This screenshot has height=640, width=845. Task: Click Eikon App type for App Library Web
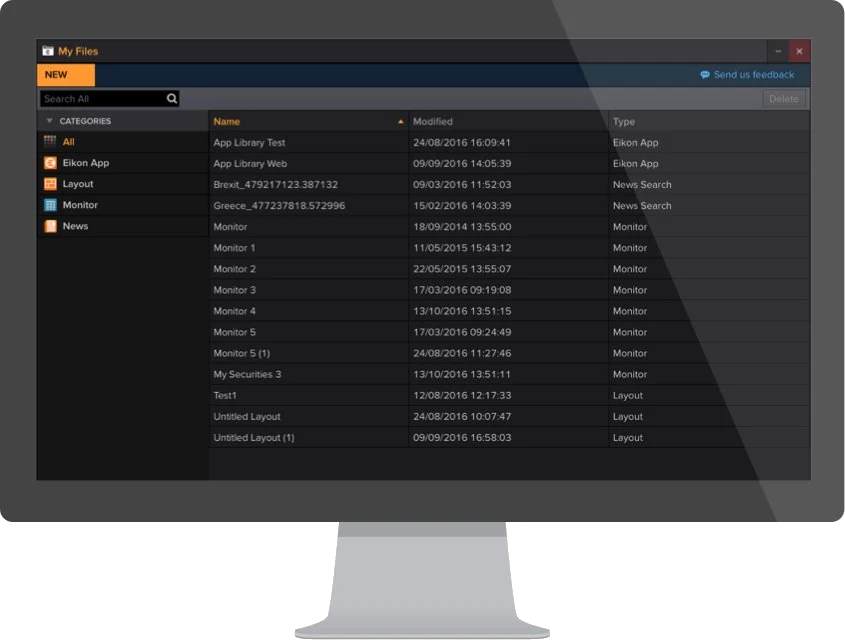[635, 164]
